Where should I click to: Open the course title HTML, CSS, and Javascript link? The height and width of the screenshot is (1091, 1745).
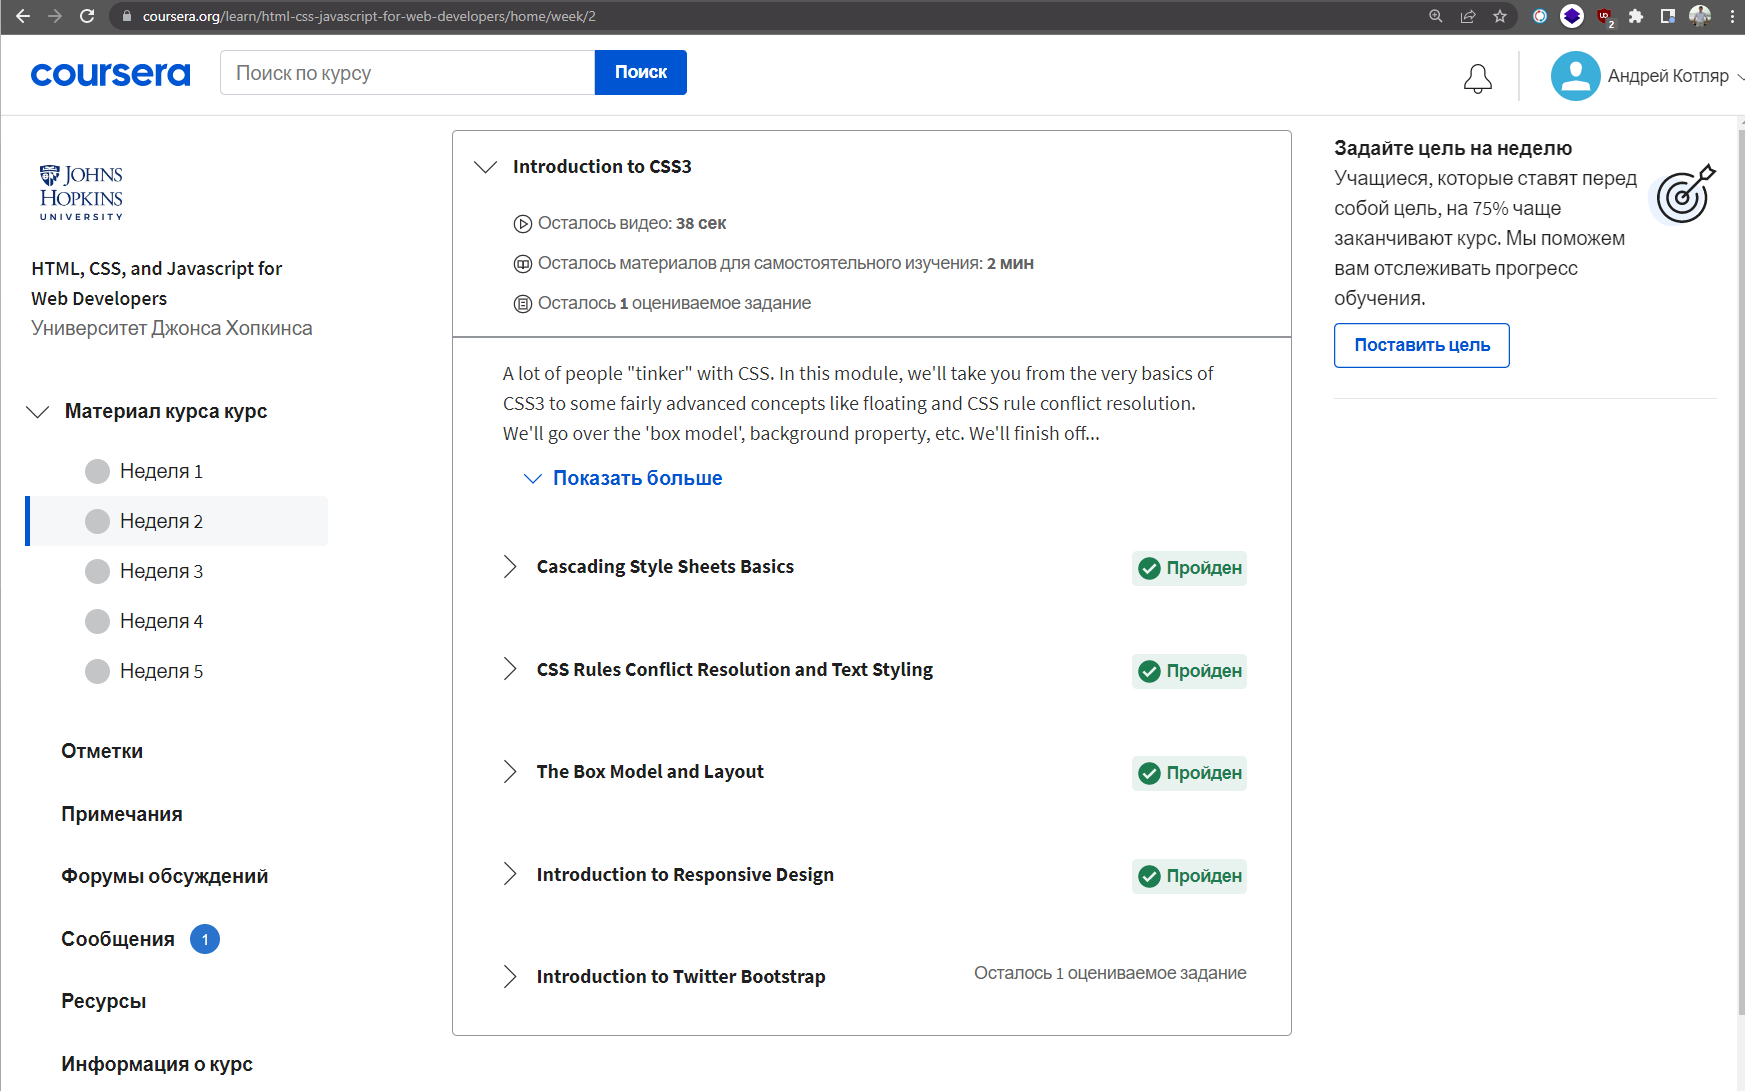click(157, 283)
